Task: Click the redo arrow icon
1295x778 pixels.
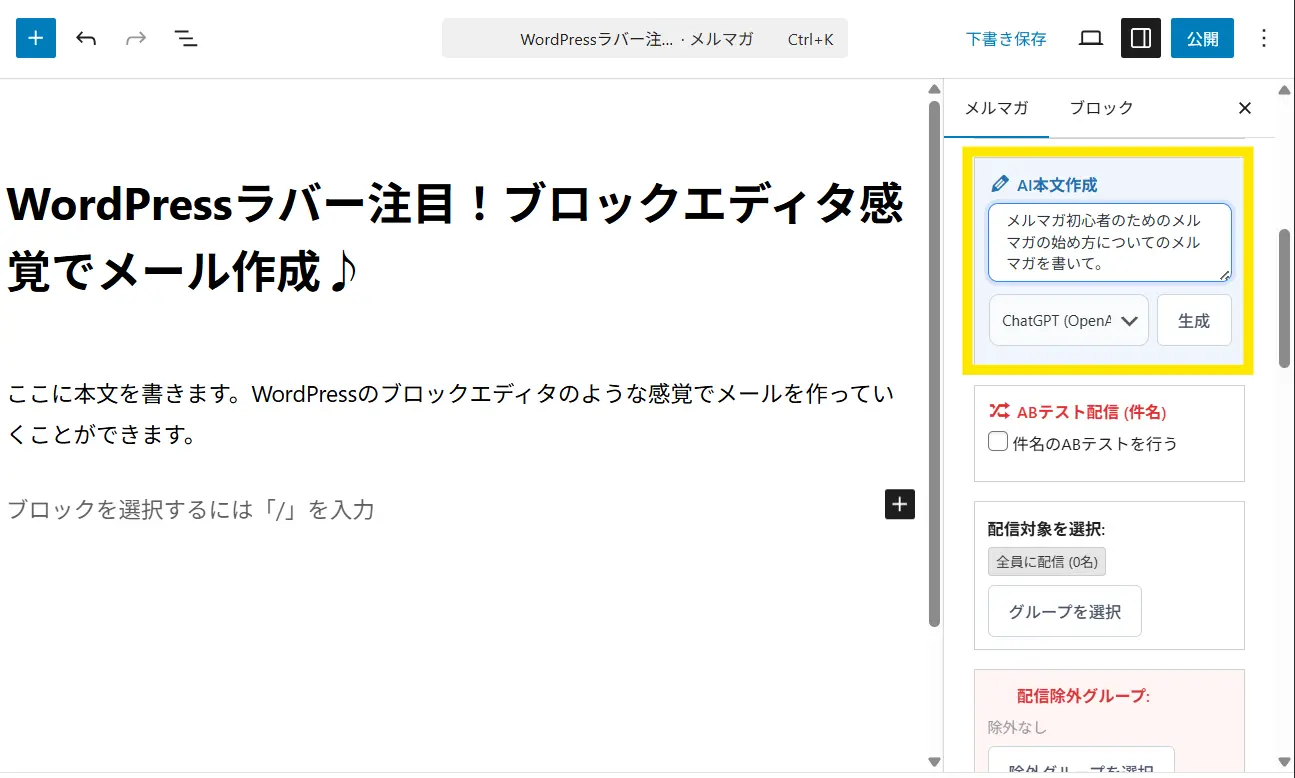Action: click(136, 38)
